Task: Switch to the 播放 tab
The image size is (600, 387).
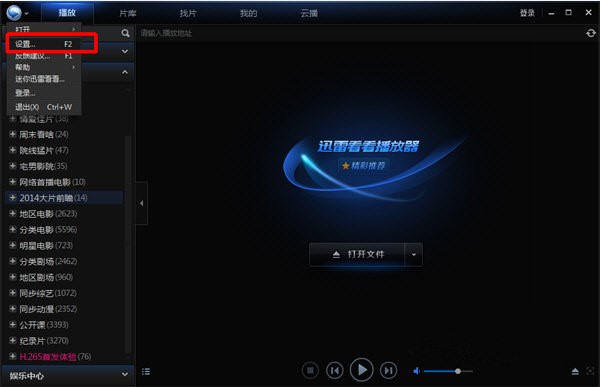Action: 67,13
